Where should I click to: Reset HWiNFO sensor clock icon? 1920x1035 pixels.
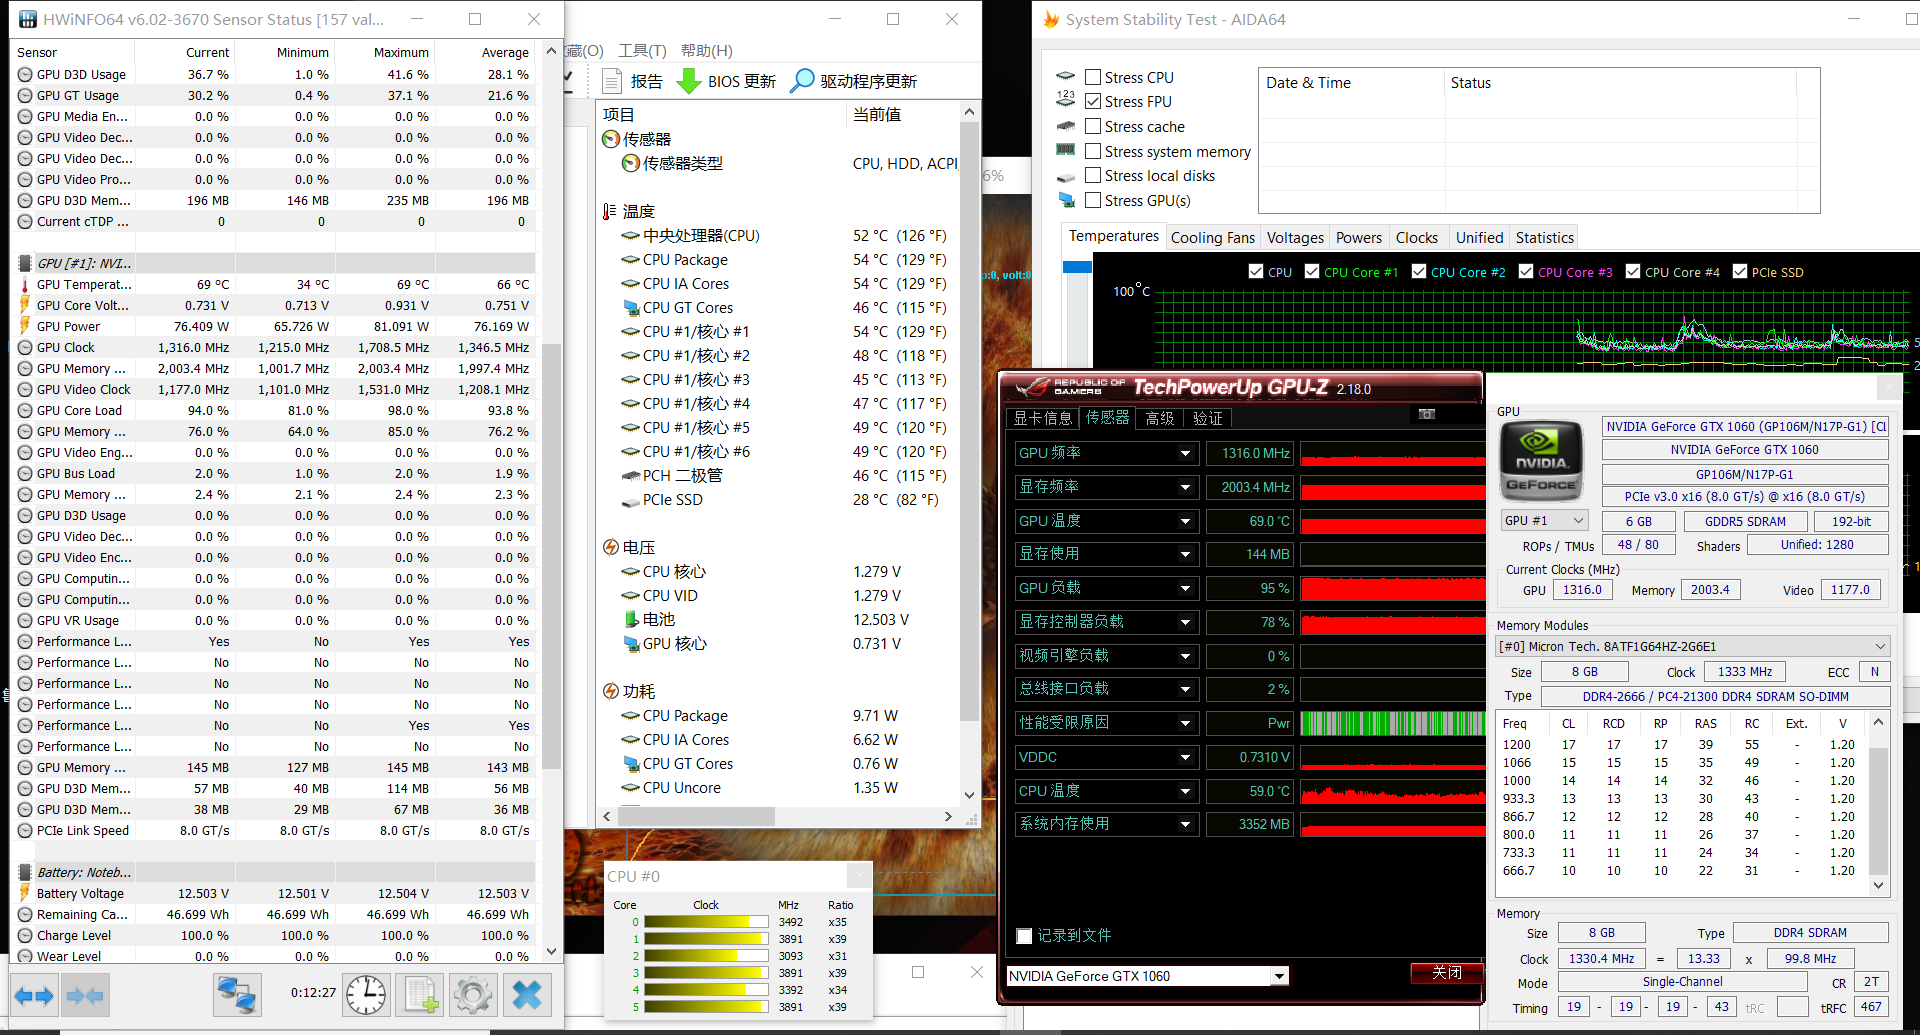click(x=366, y=995)
